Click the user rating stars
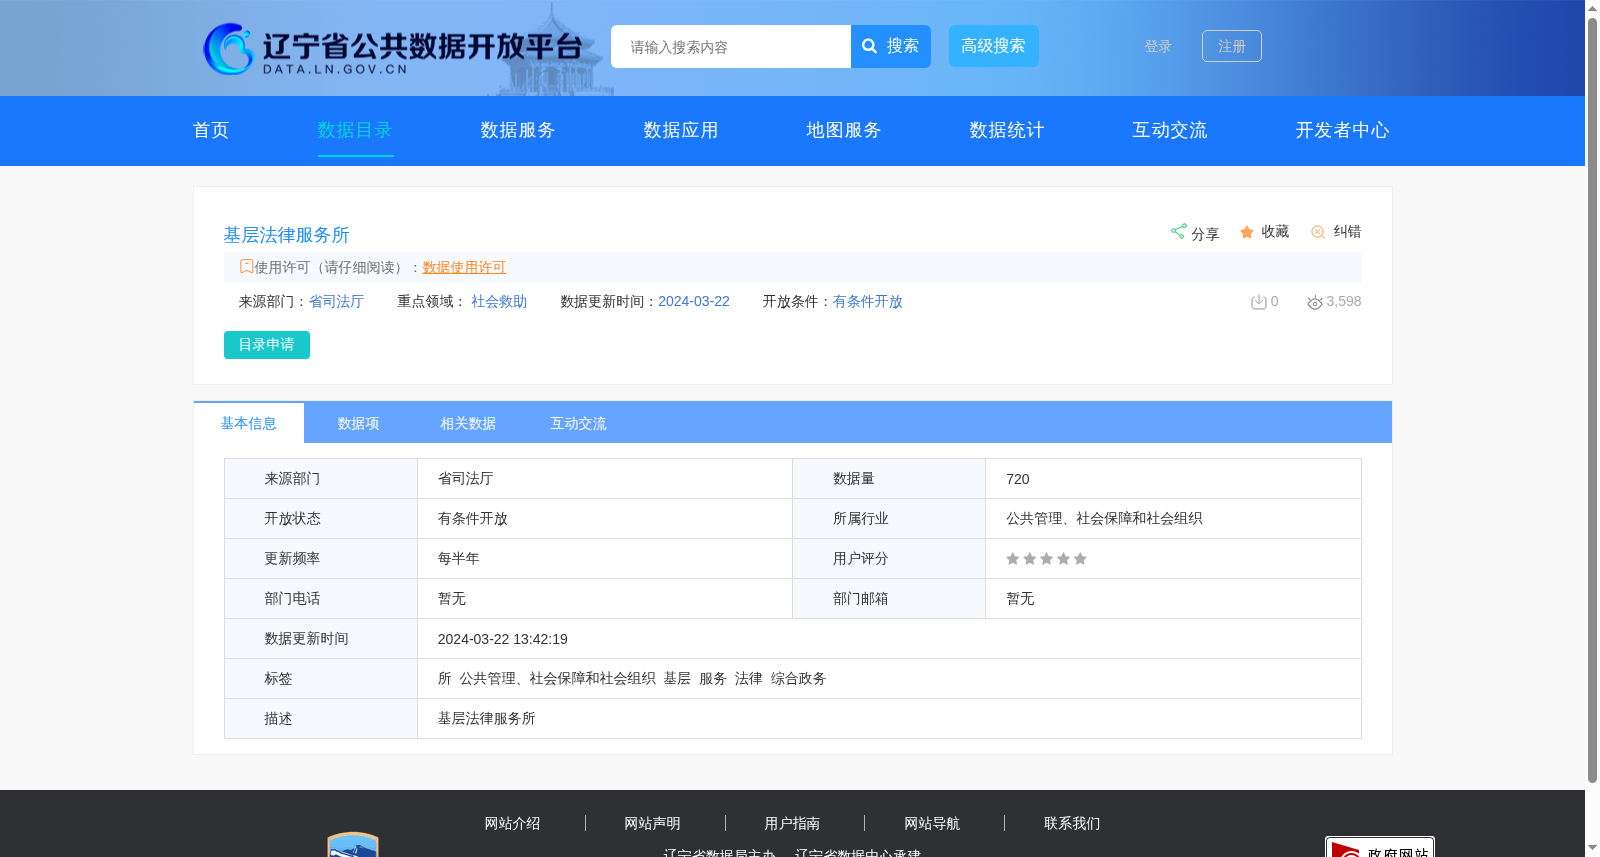The height and width of the screenshot is (857, 1600). coord(1046,559)
